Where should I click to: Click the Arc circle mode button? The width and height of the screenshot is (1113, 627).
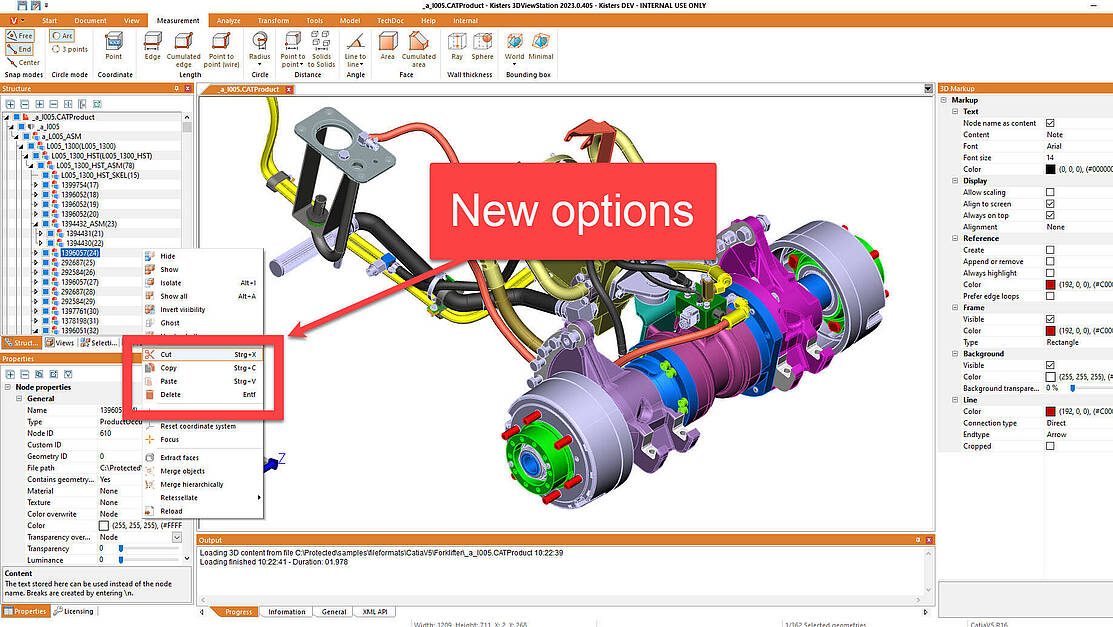tap(62, 36)
